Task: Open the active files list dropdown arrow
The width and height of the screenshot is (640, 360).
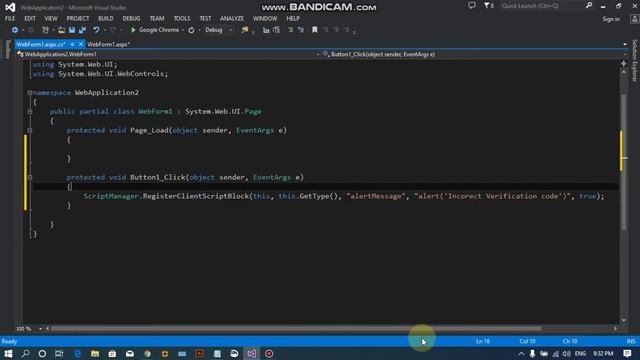Action: (x=624, y=44)
